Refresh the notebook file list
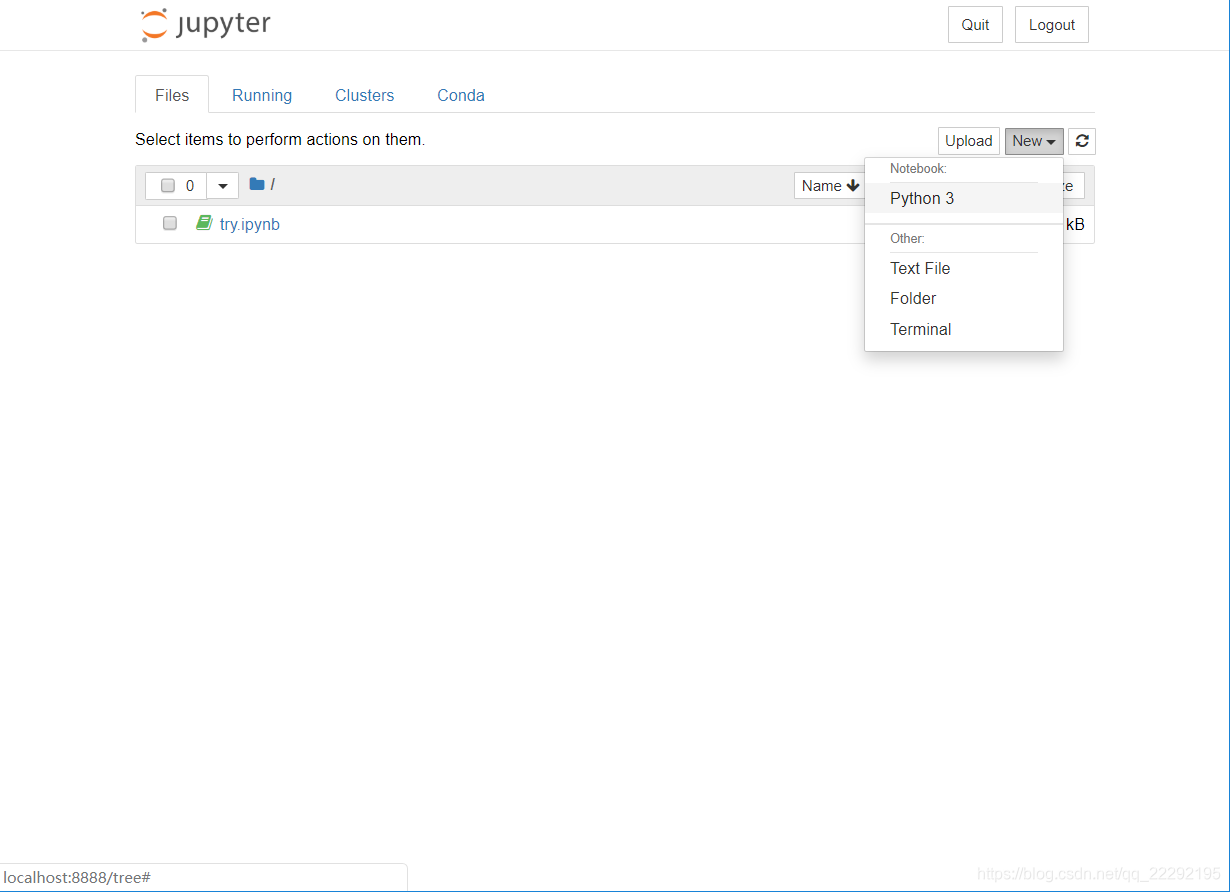 click(x=1081, y=141)
